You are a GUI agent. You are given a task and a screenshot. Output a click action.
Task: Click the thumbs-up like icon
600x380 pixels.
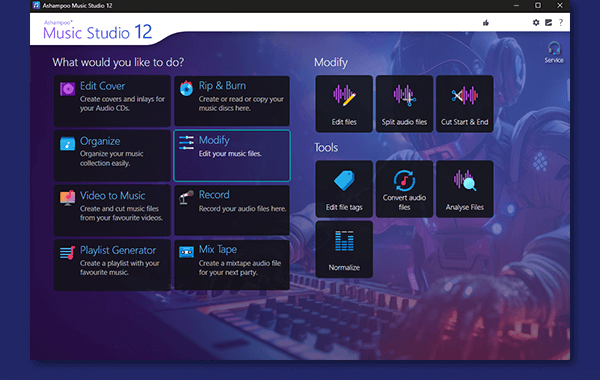486,23
